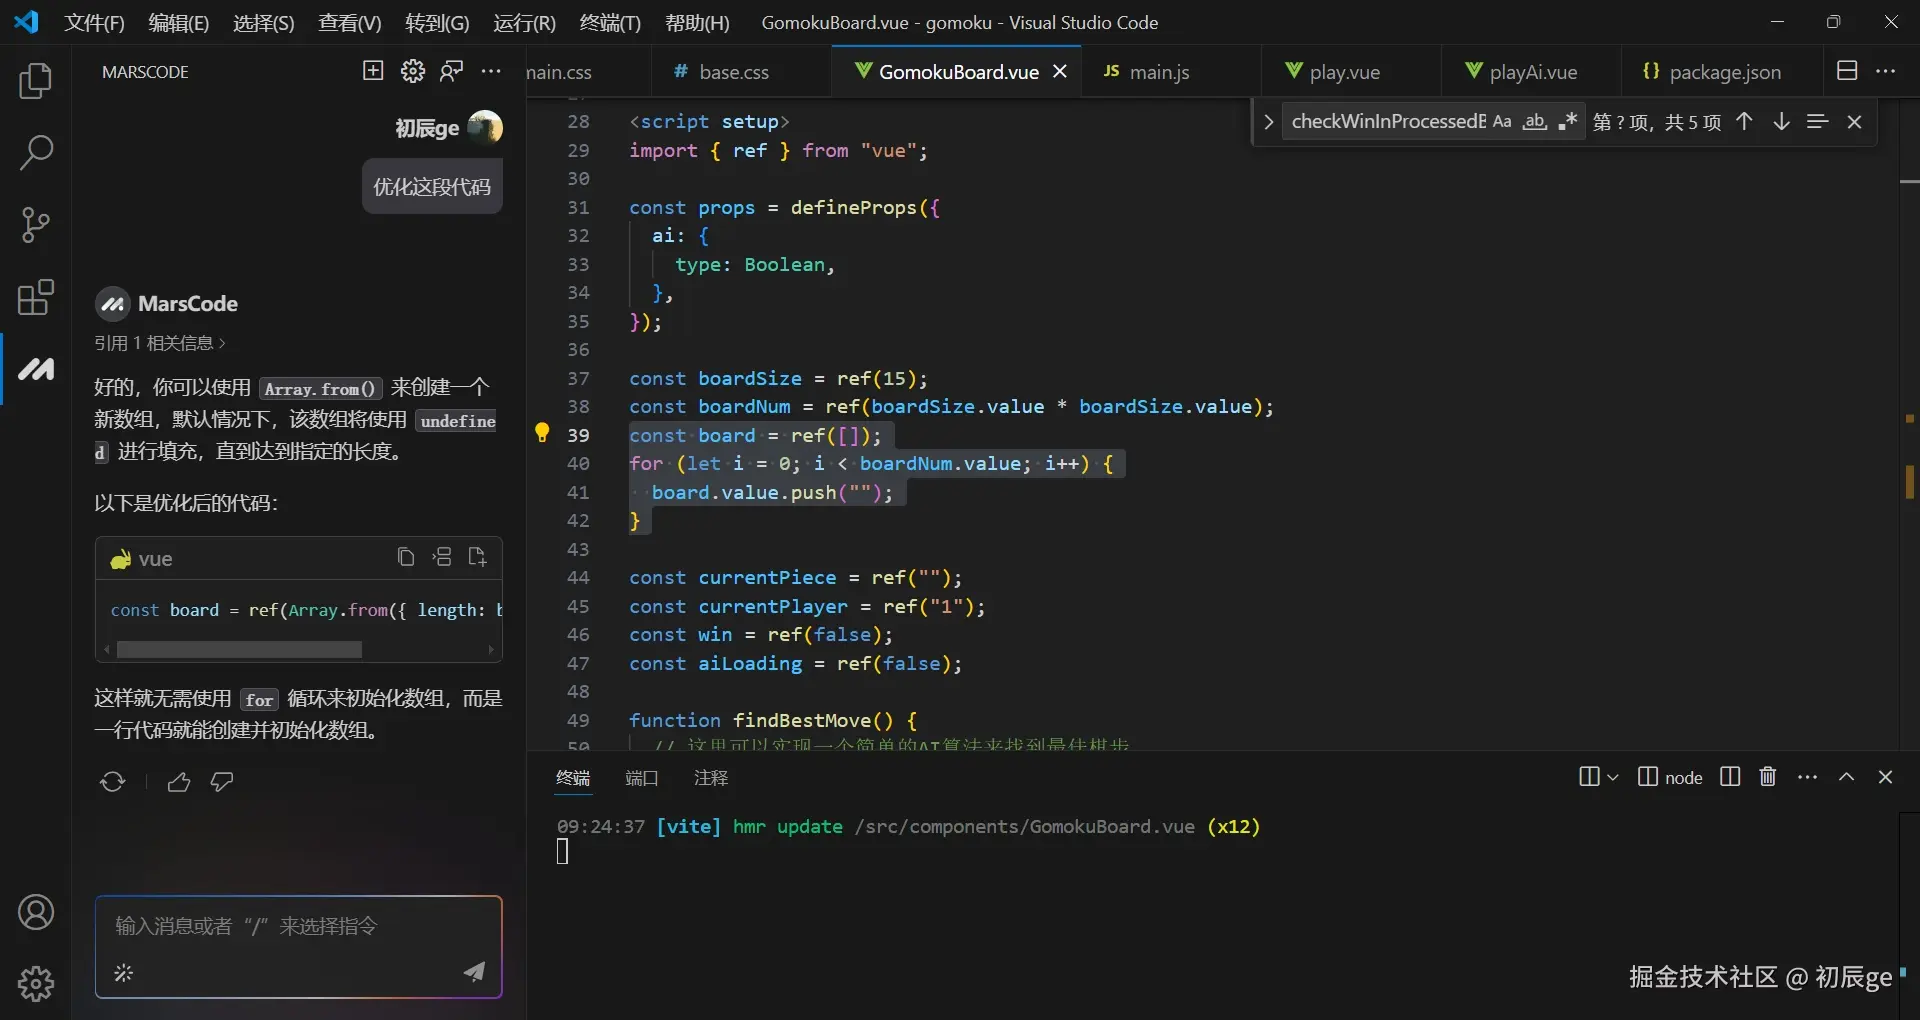Copy the vue code snippet
The height and width of the screenshot is (1020, 1920).
[x=405, y=557]
